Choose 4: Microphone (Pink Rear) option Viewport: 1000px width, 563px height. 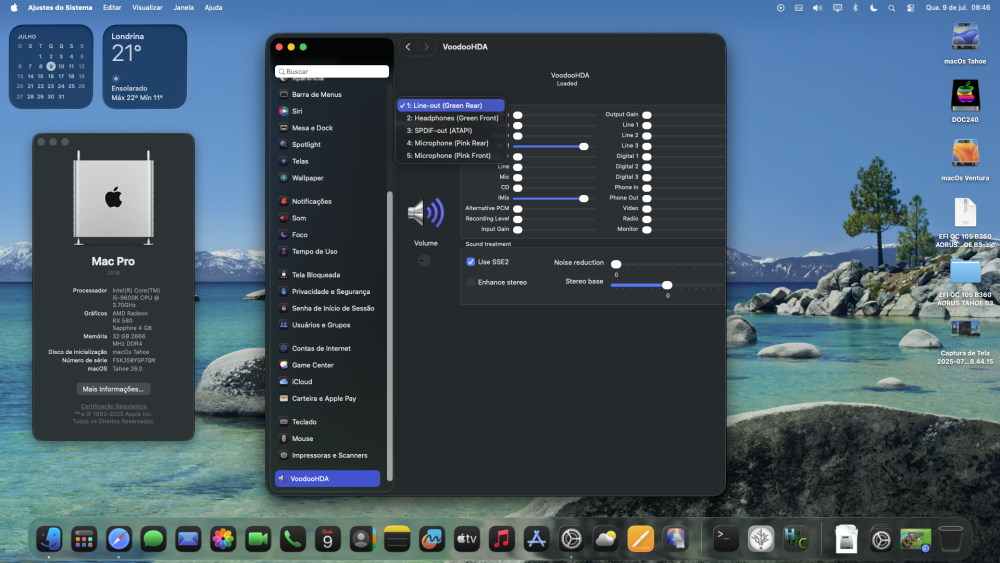[451, 143]
